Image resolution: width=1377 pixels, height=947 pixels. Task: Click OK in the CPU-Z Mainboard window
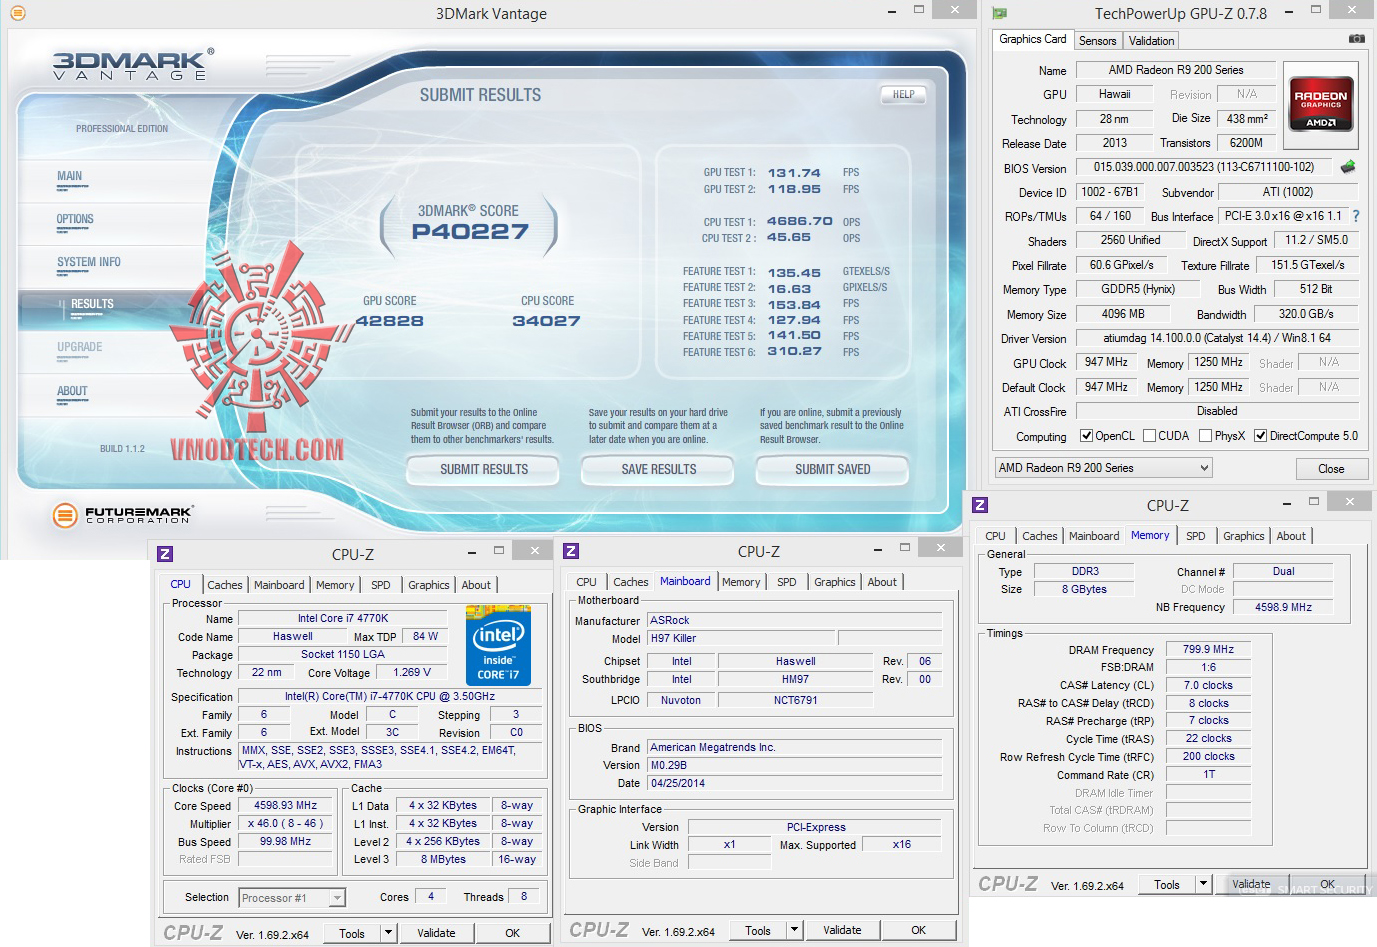(918, 930)
